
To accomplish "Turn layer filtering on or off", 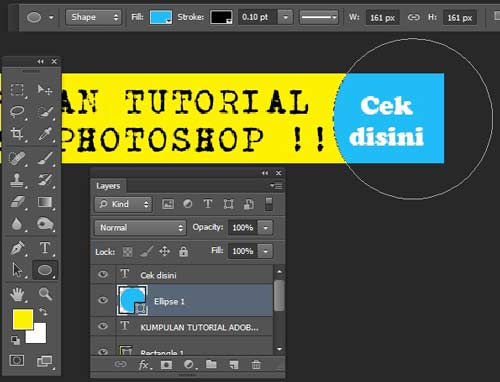I will pyautogui.click(x=268, y=204).
